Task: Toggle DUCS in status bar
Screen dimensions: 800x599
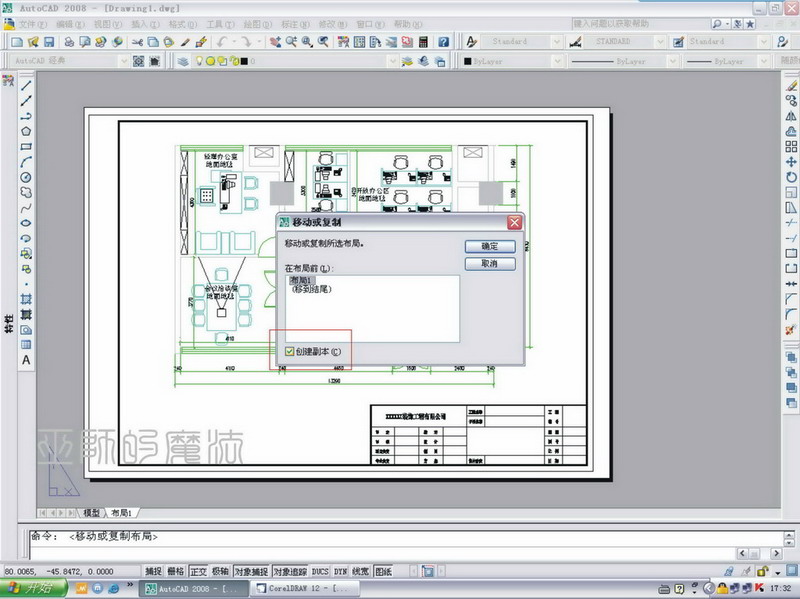Action: [320, 571]
